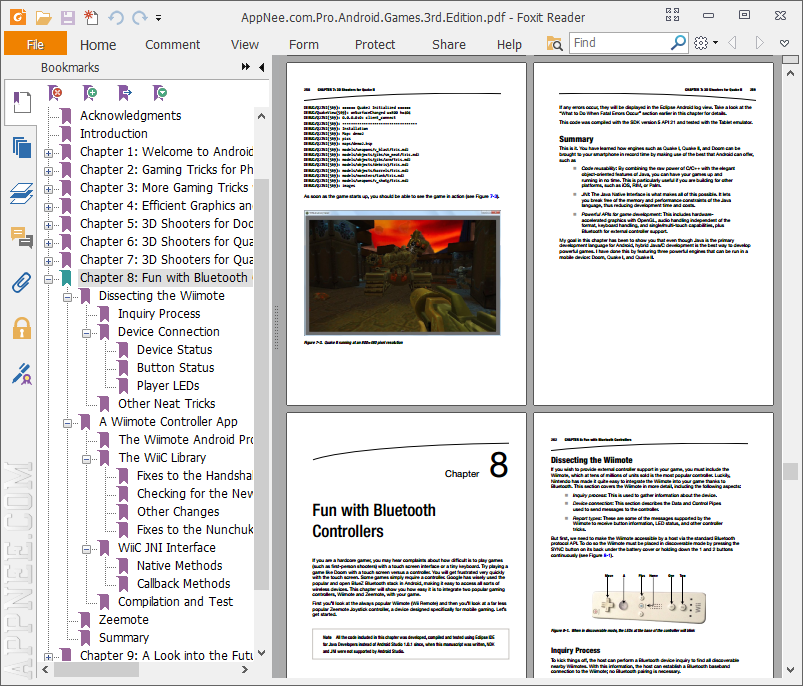Viewport: 803px width, 686px height.
Task: Switch to the Protect tab
Action: coord(375,45)
